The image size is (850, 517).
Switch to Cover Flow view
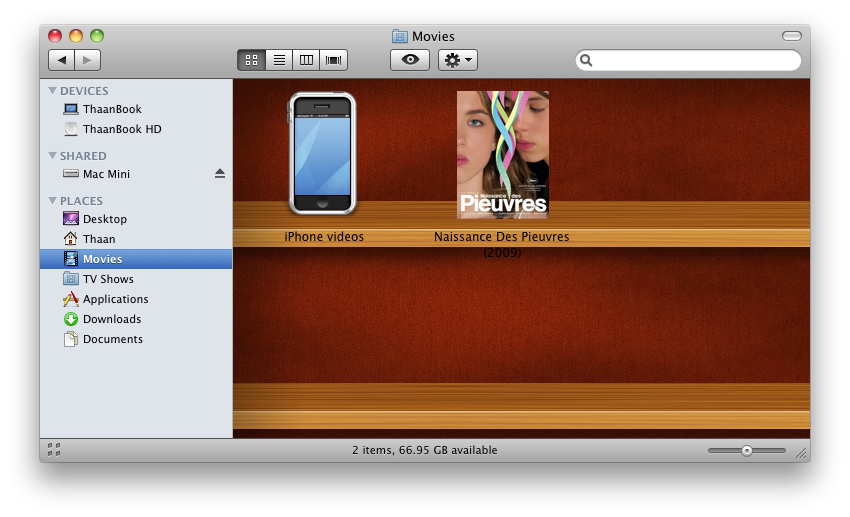[x=333, y=60]
